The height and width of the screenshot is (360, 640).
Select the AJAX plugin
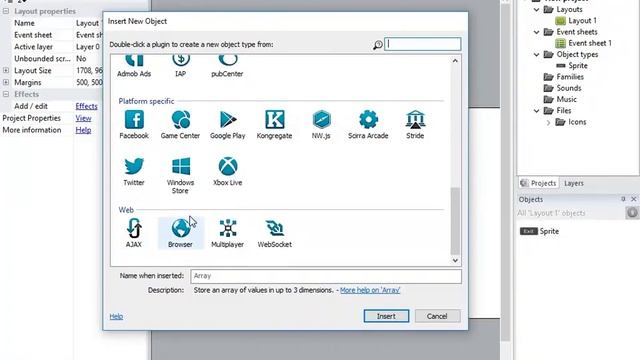coord(134,233)
